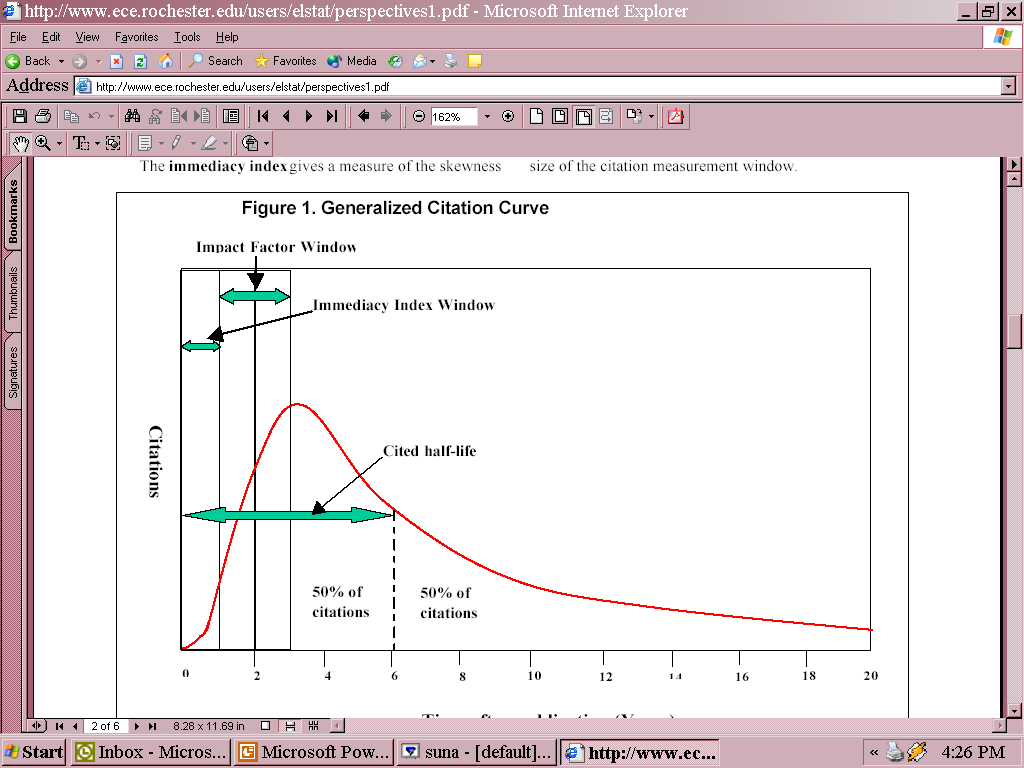Open the Favorites menu
1024x768 pixels.
click(136, 37)
